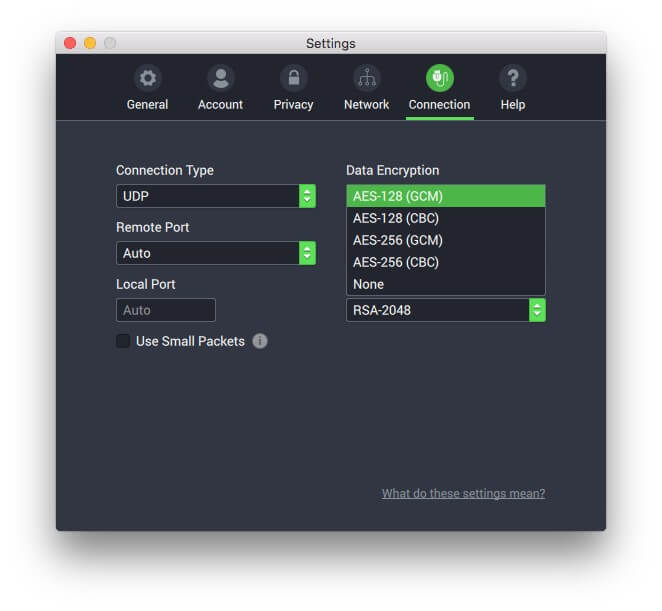Enable the Use Small Packets checkbox
Screen dimensions: 662x611
click(123, 341)
